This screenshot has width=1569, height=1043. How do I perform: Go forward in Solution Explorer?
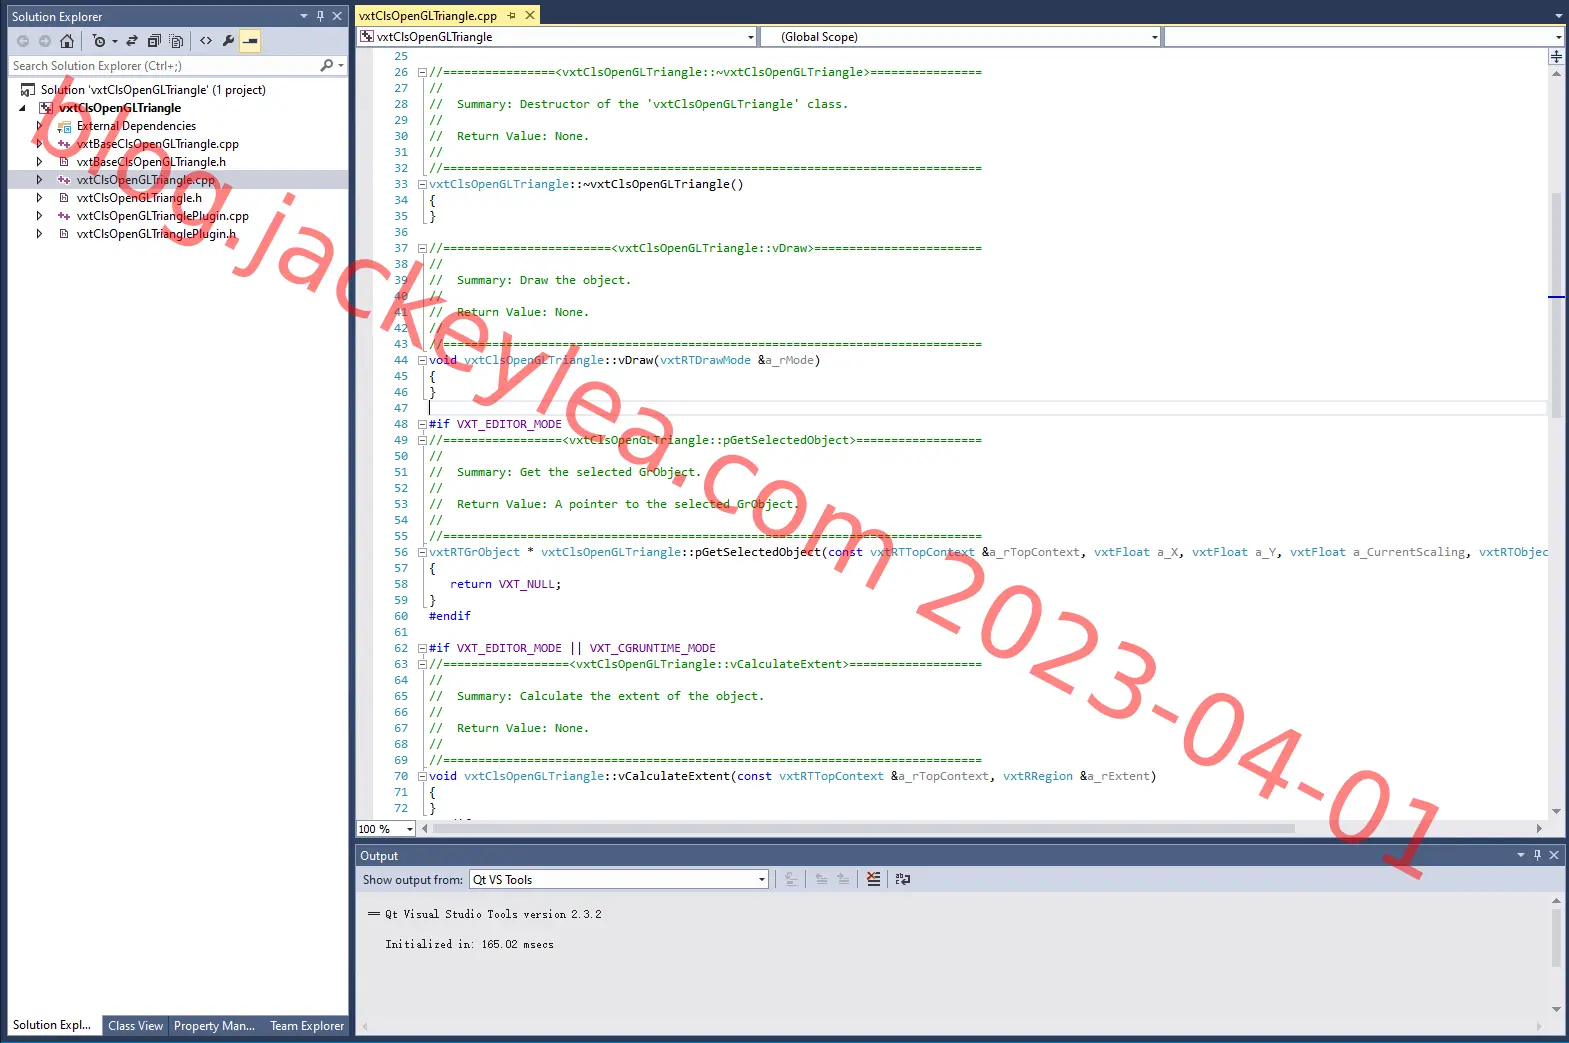point(44,41)
